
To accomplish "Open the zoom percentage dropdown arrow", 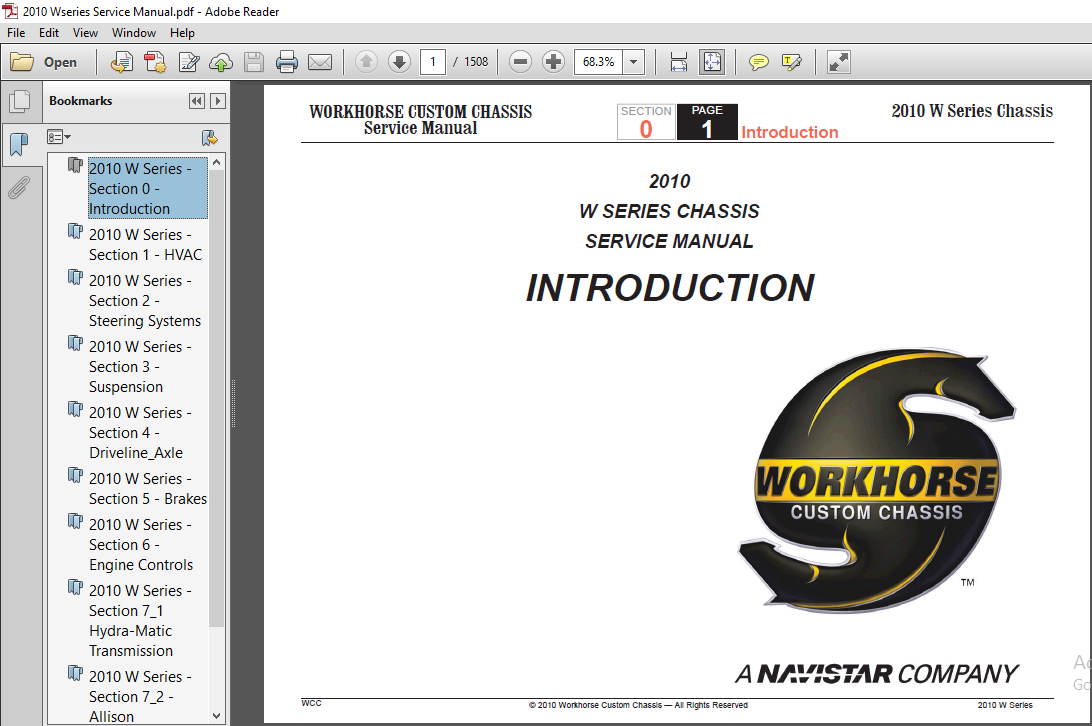I will [x=633, y=62].
